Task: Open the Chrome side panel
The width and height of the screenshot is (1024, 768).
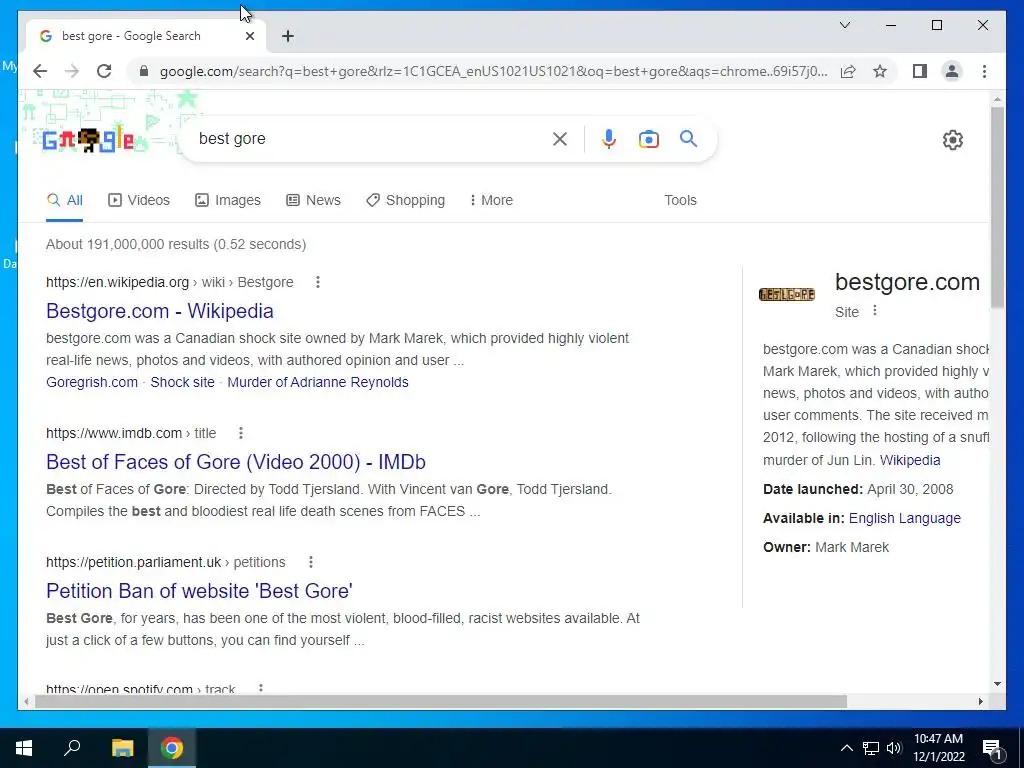Action: point(920,71)
